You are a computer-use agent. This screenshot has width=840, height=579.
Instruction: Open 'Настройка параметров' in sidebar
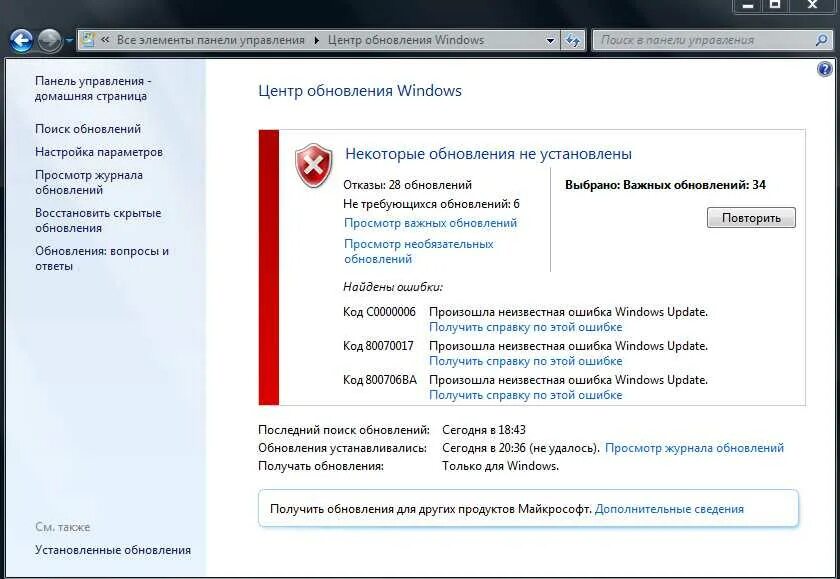coord(99,152)
